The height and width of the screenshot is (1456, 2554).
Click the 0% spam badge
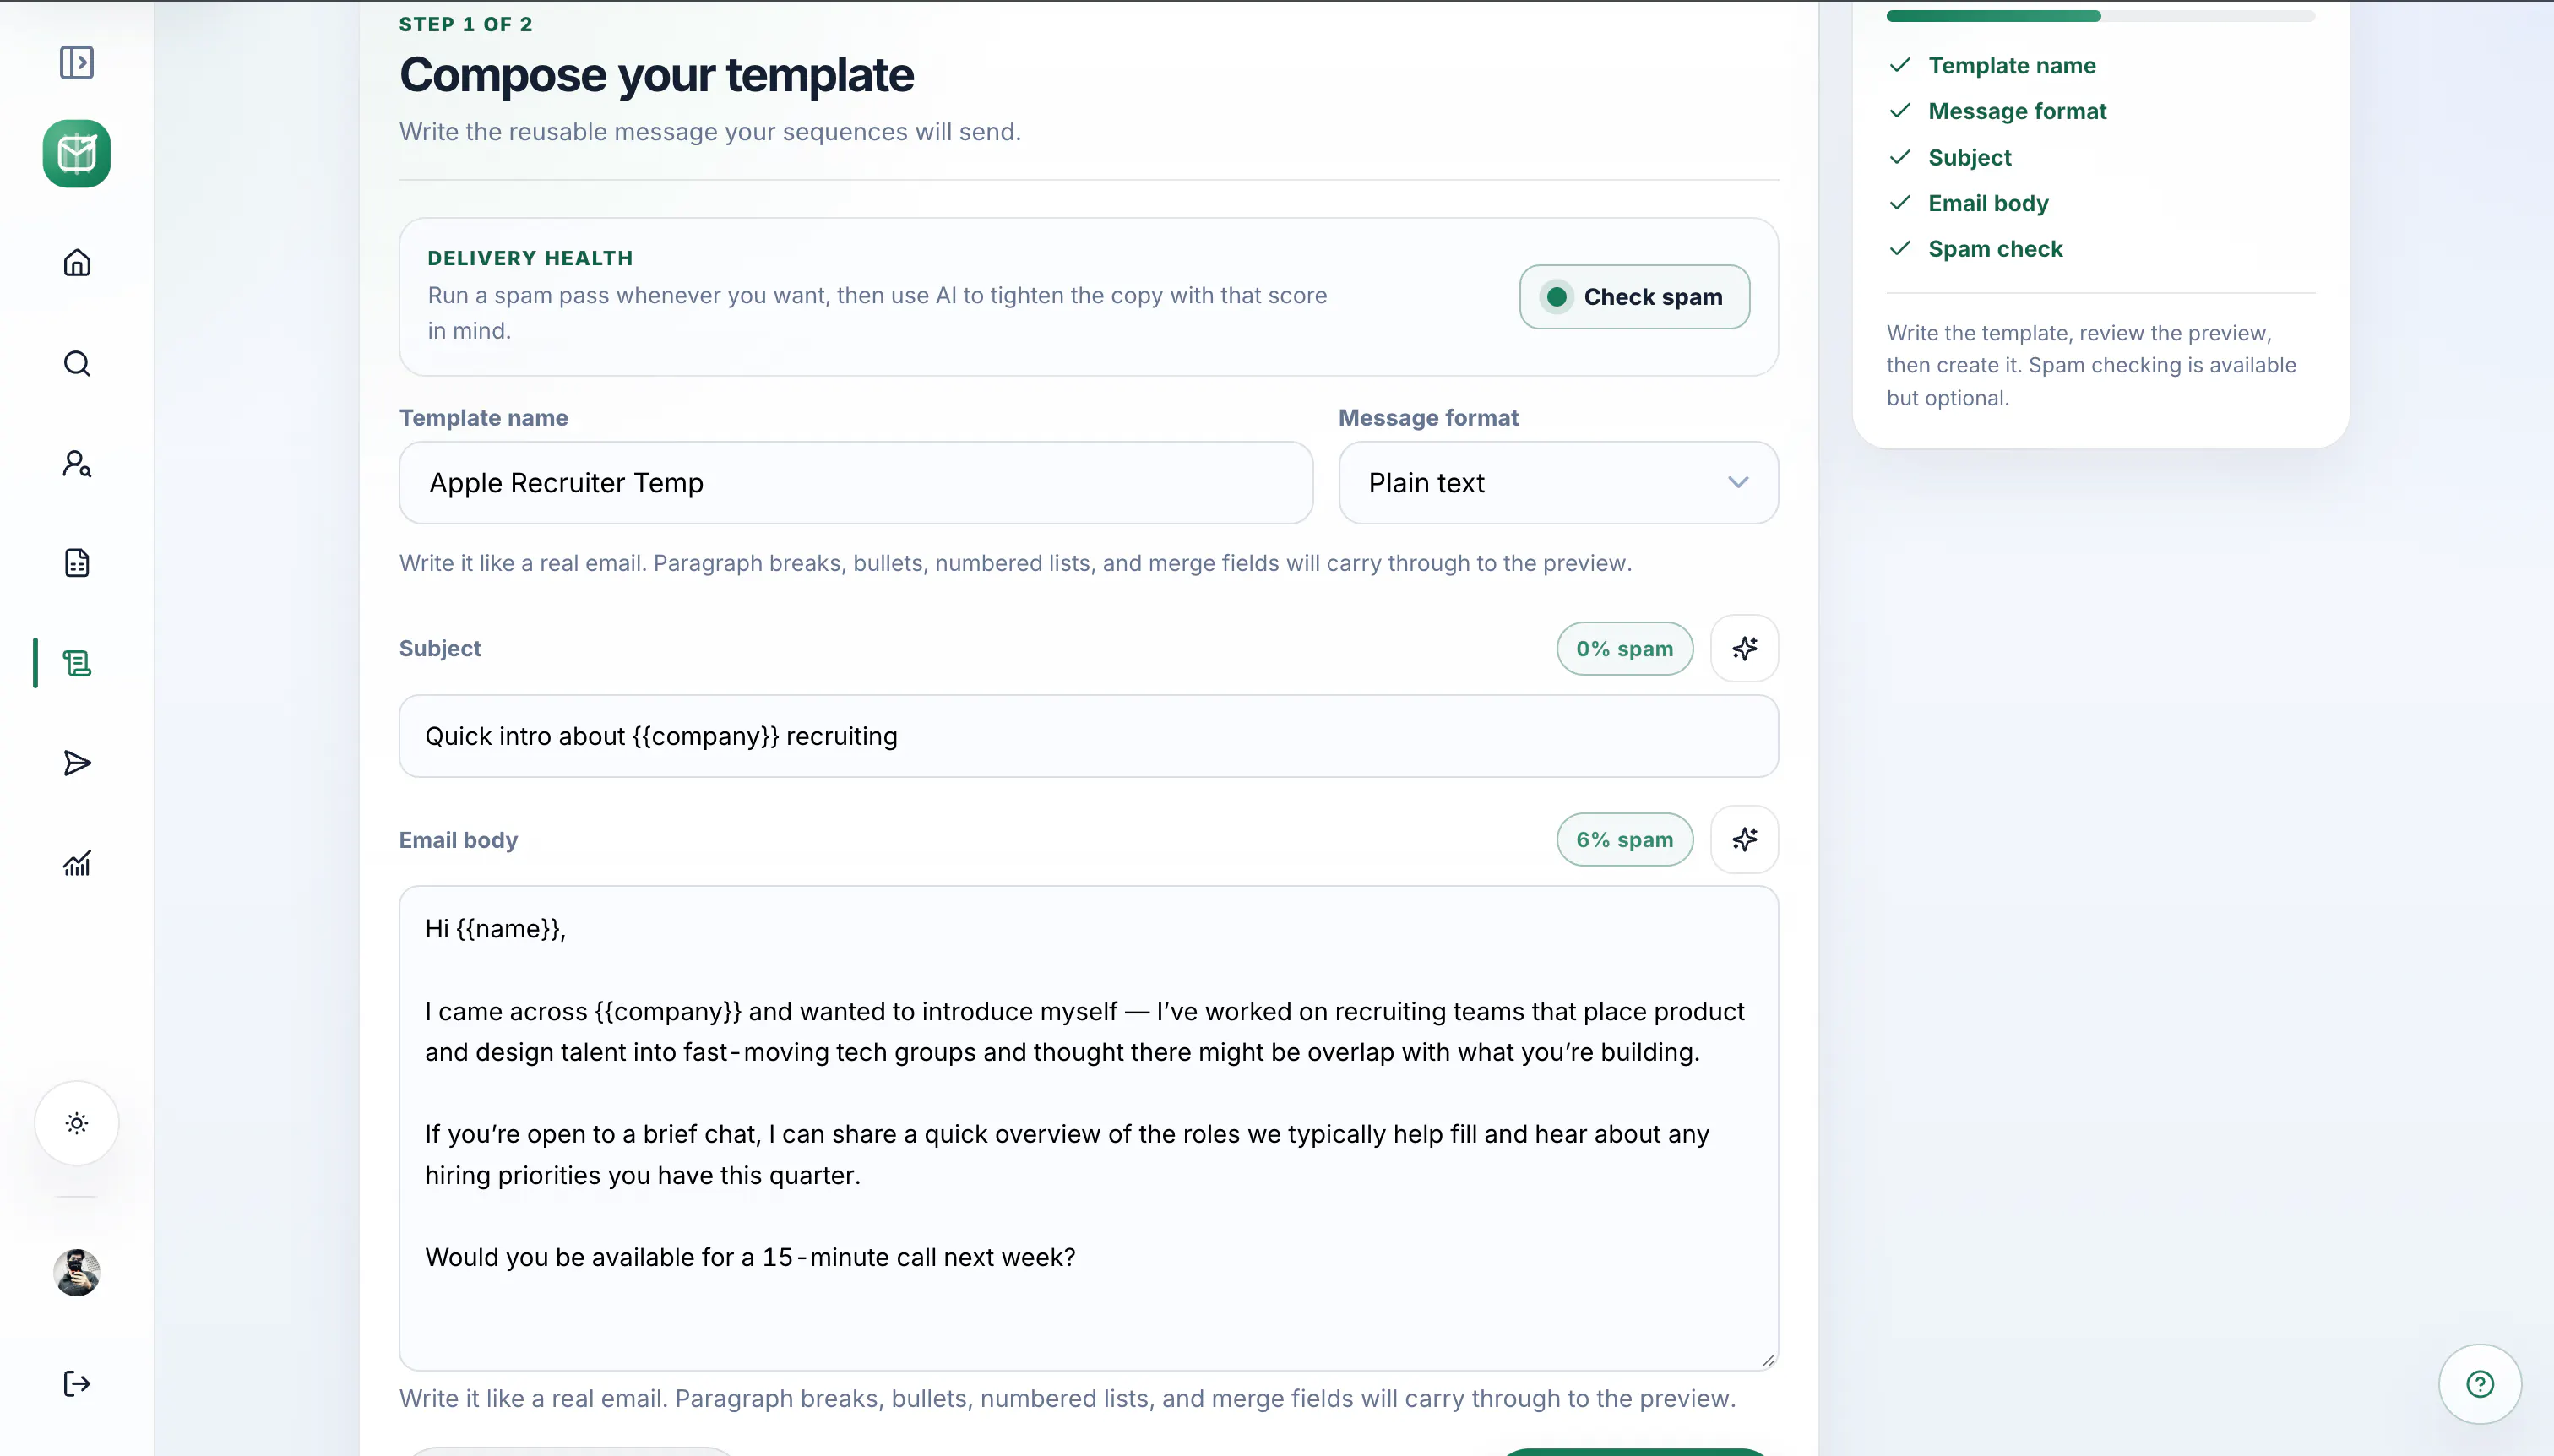click(1624, 648)
